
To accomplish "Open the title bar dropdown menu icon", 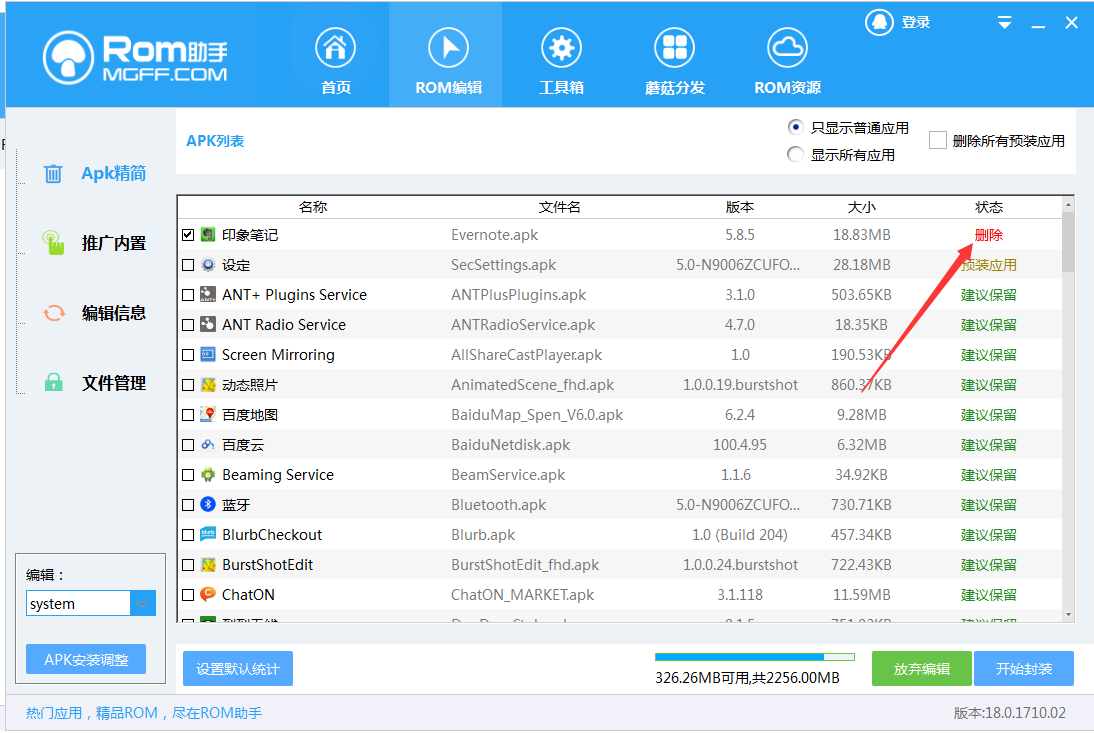I will tap(1005, 23).
